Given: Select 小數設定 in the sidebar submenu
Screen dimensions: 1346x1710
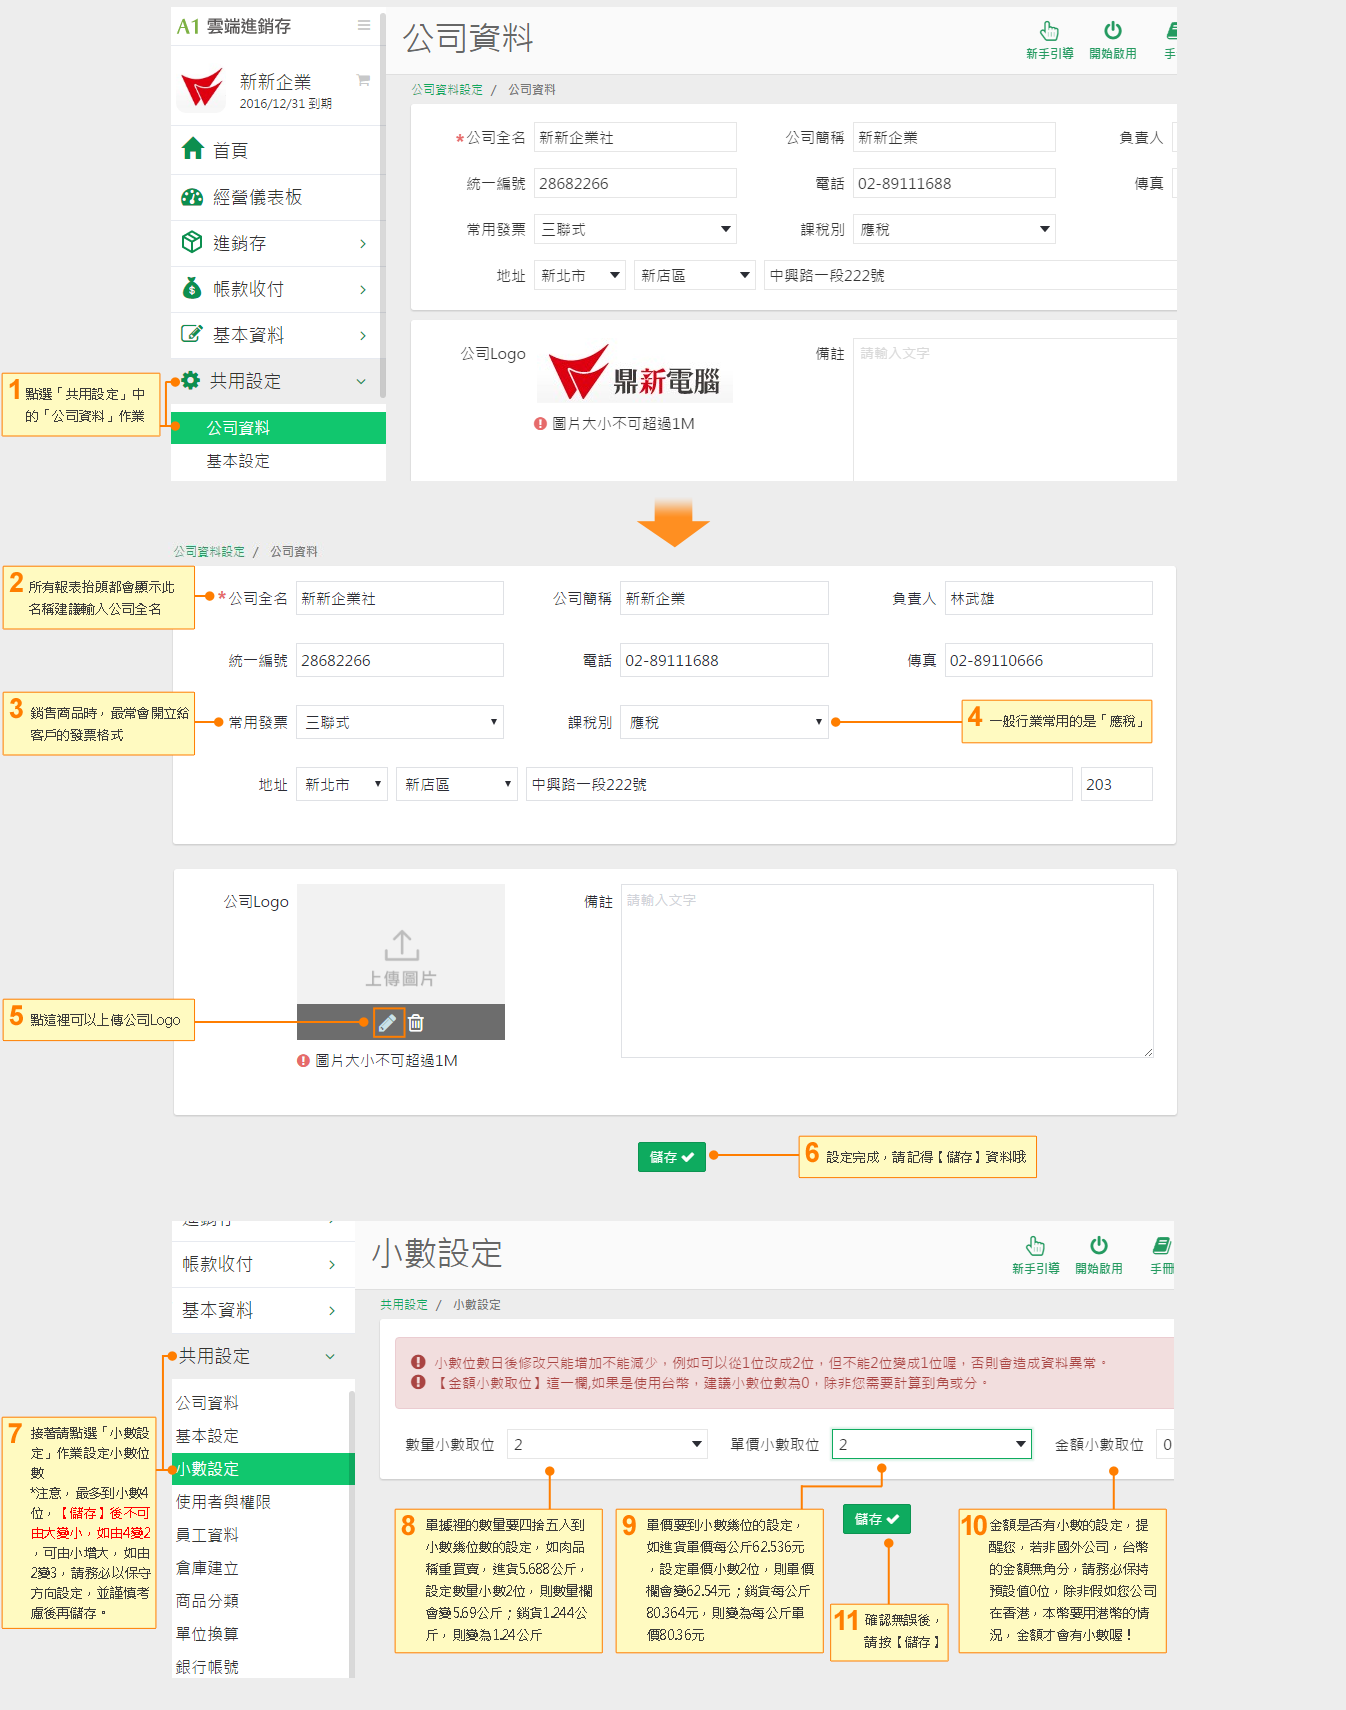Looking at the screenshot, I should pos(262,1469).
